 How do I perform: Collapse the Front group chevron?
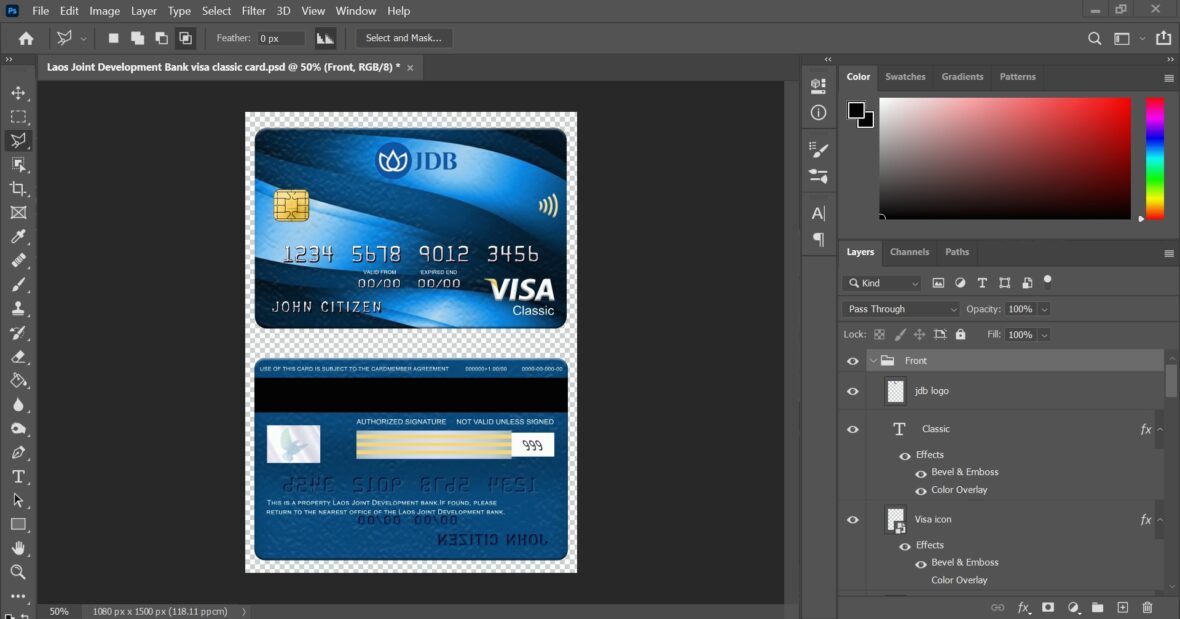(873, 361)
